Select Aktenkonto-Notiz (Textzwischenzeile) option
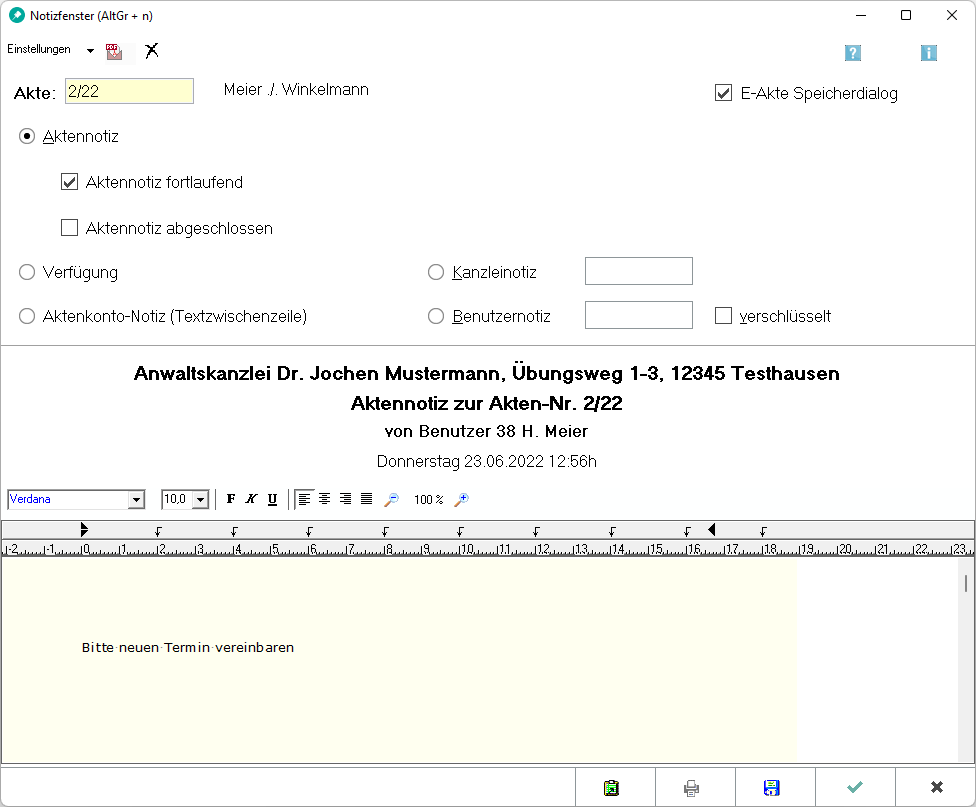976x807 pixels. [x=27, y=316]
